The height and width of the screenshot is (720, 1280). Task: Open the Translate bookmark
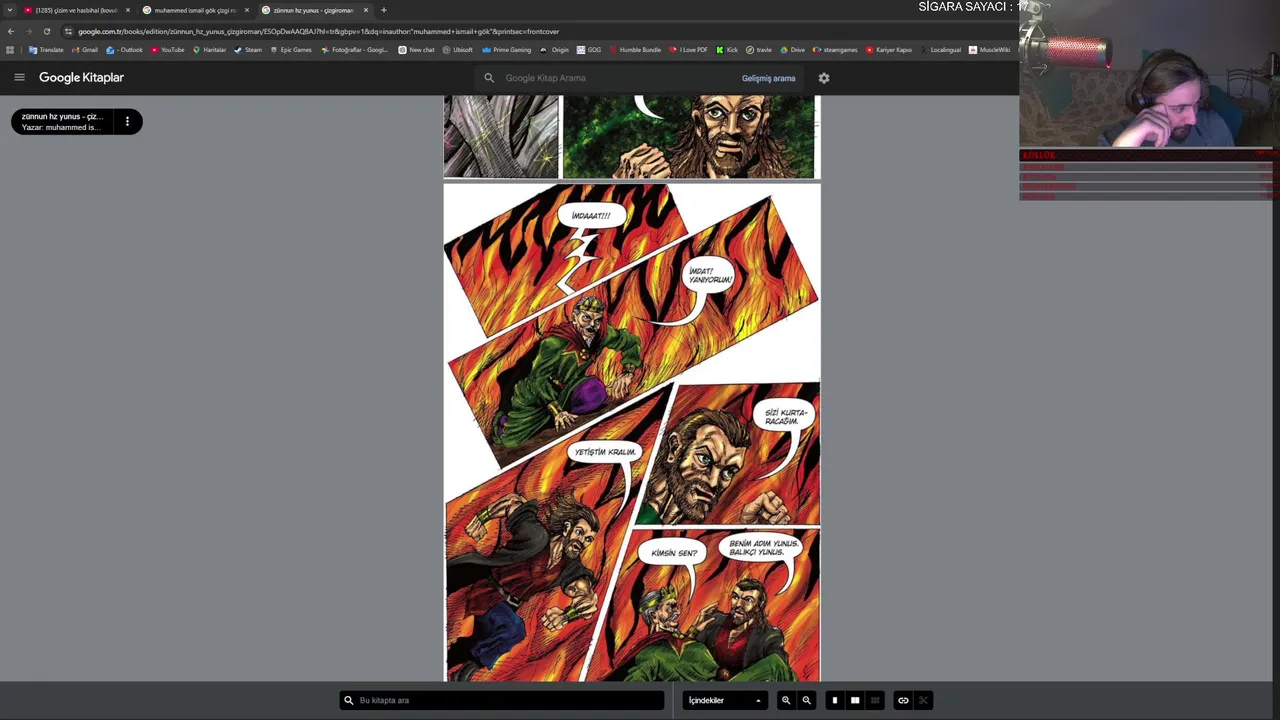coord(46,50)
